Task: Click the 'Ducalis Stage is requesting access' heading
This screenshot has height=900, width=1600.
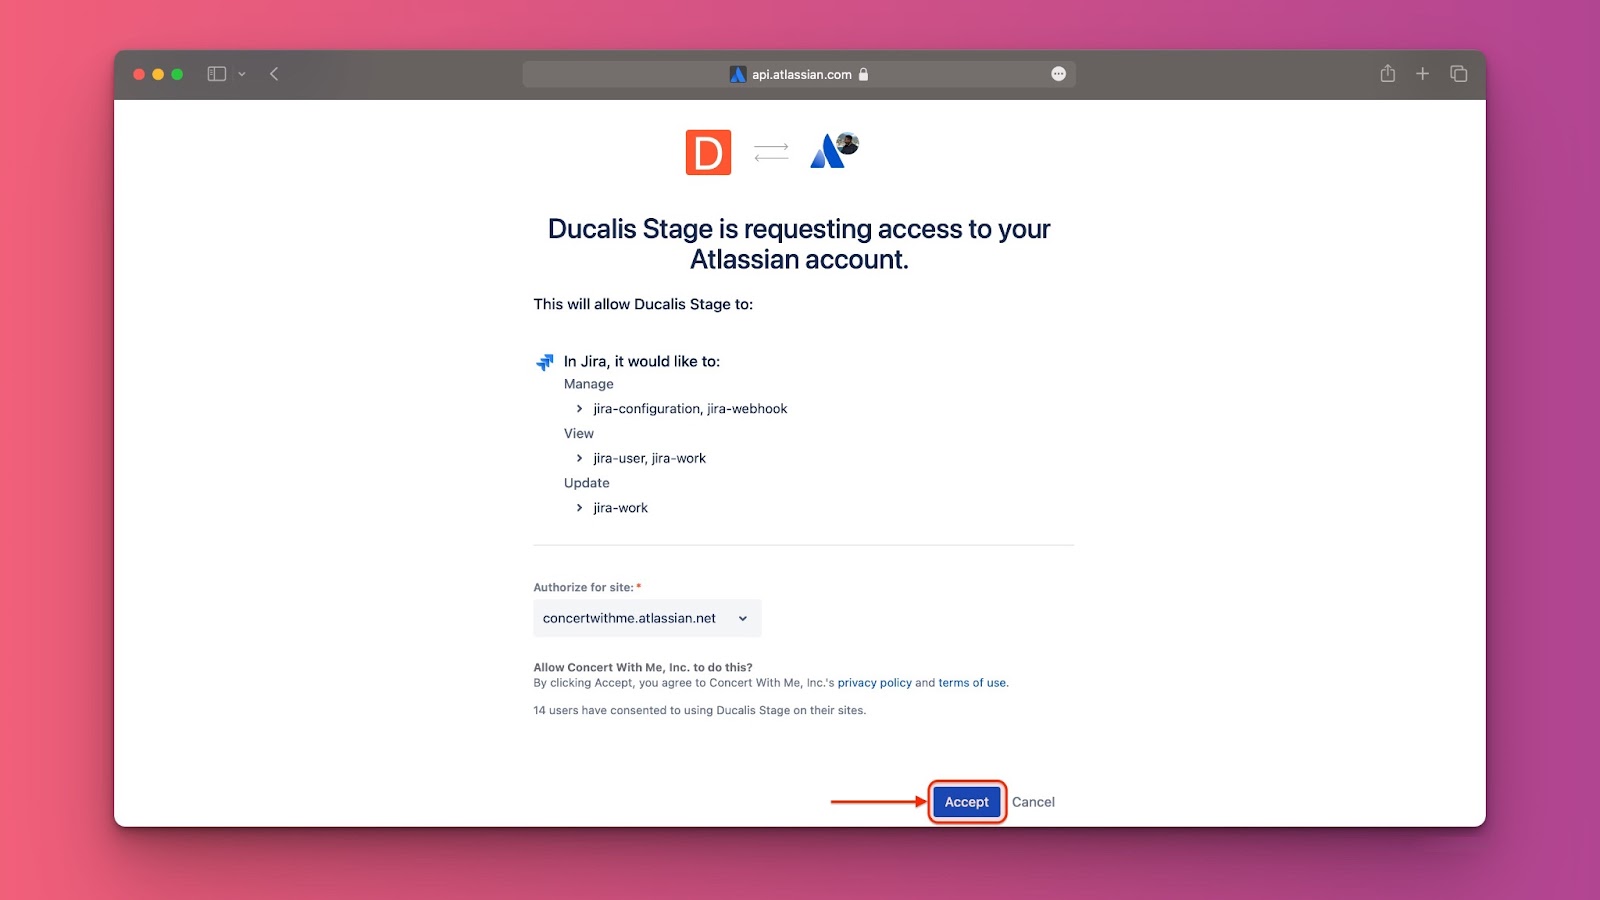Action: [x=799, y=244]
